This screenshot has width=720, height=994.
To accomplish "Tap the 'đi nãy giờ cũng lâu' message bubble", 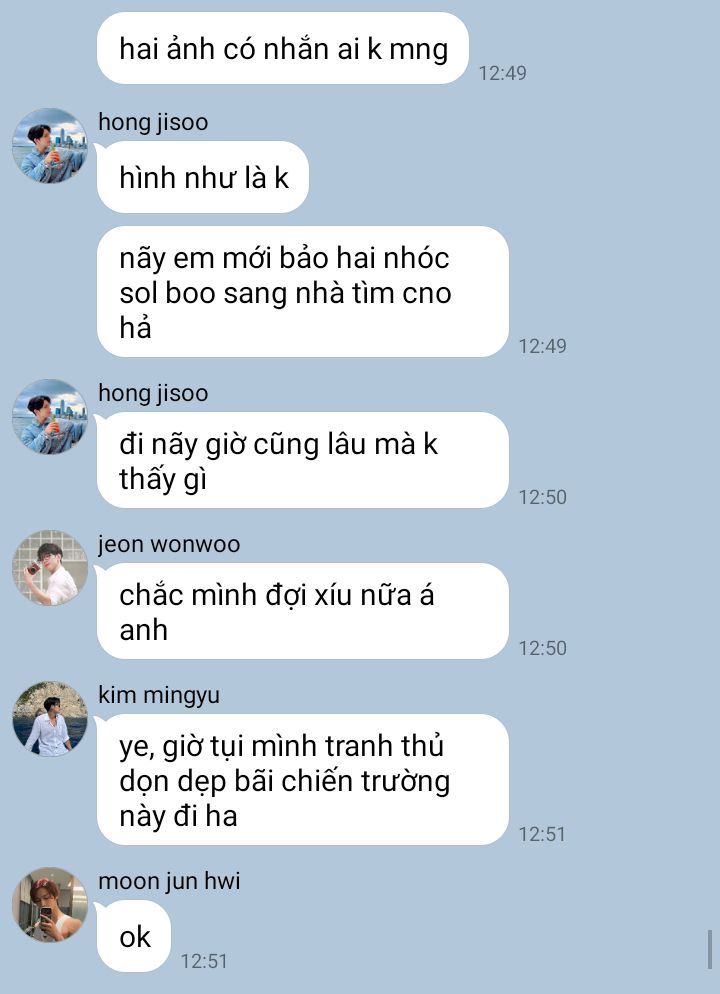I will click(x=303, y=460).
